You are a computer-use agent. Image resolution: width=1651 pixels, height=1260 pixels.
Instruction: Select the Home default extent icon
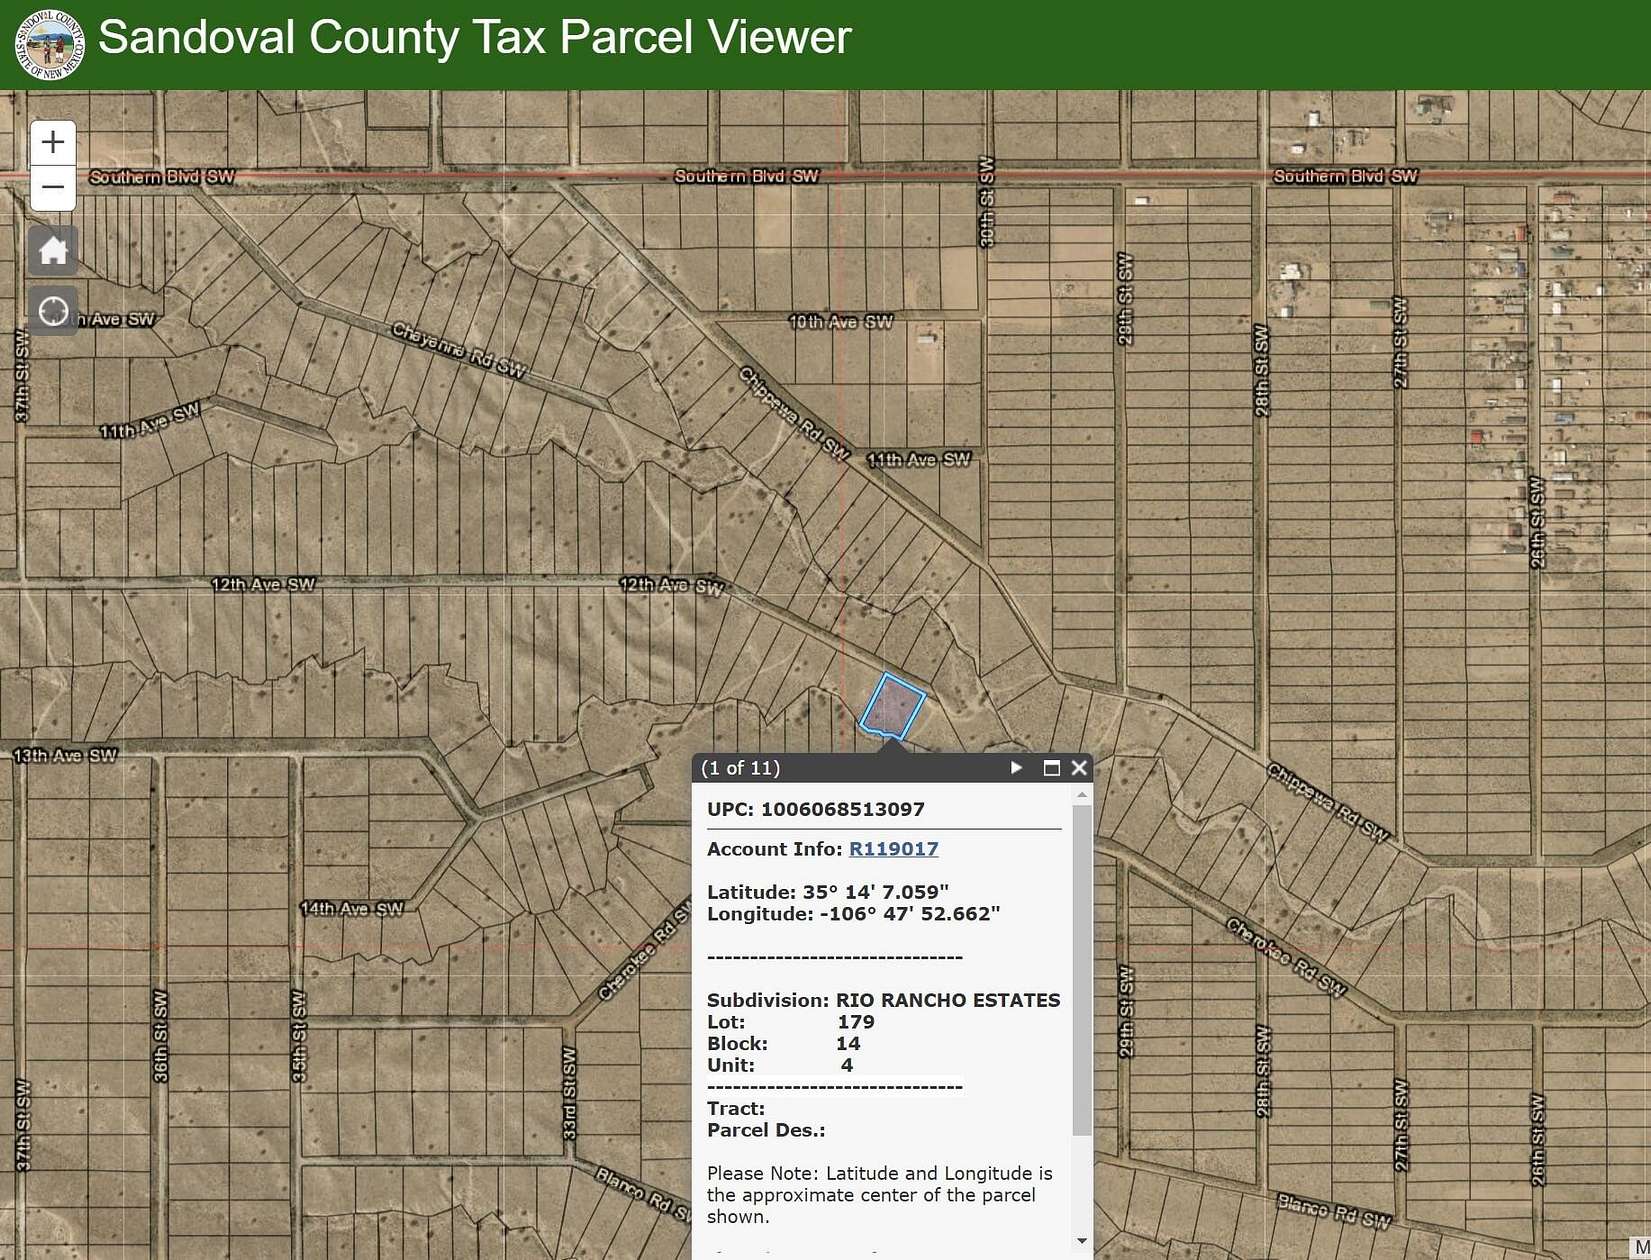pos(52,251)
